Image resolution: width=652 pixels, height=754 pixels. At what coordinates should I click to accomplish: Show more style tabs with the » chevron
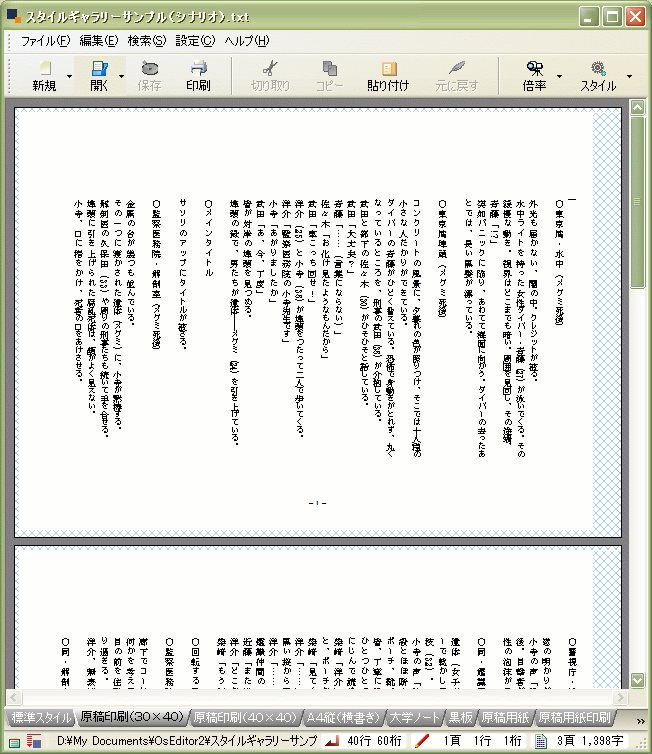click(x=640, y=721)
